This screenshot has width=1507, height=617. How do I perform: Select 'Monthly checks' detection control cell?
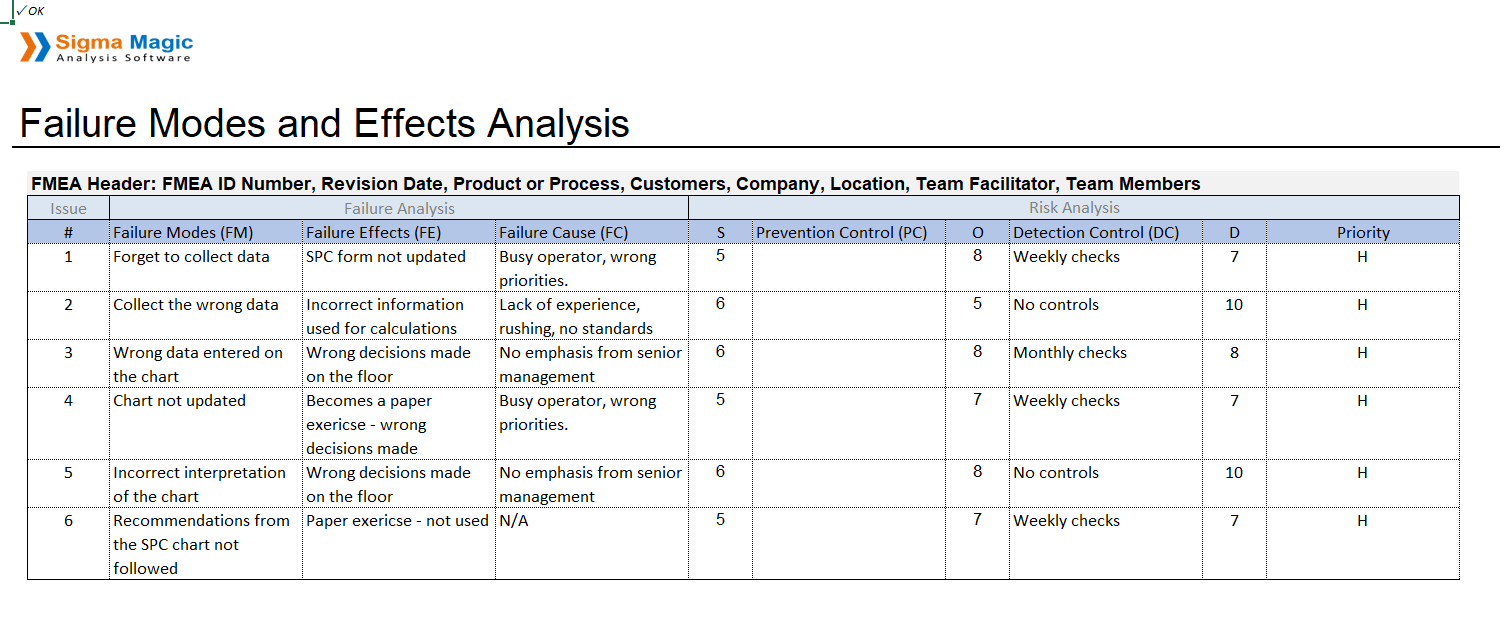pos(1106,364)
